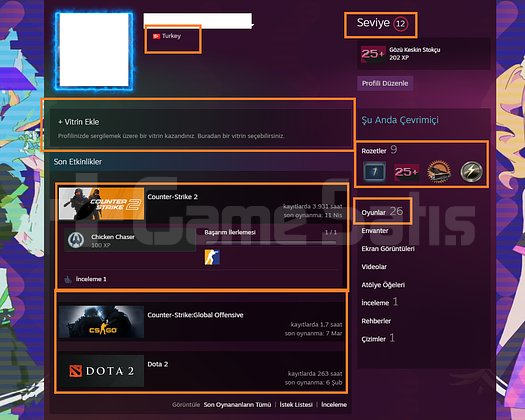The image size is (525, 420).
Task: Open İnceleme 1 in the sidebar
Action: pyautogui.click(x=379, y=302)
